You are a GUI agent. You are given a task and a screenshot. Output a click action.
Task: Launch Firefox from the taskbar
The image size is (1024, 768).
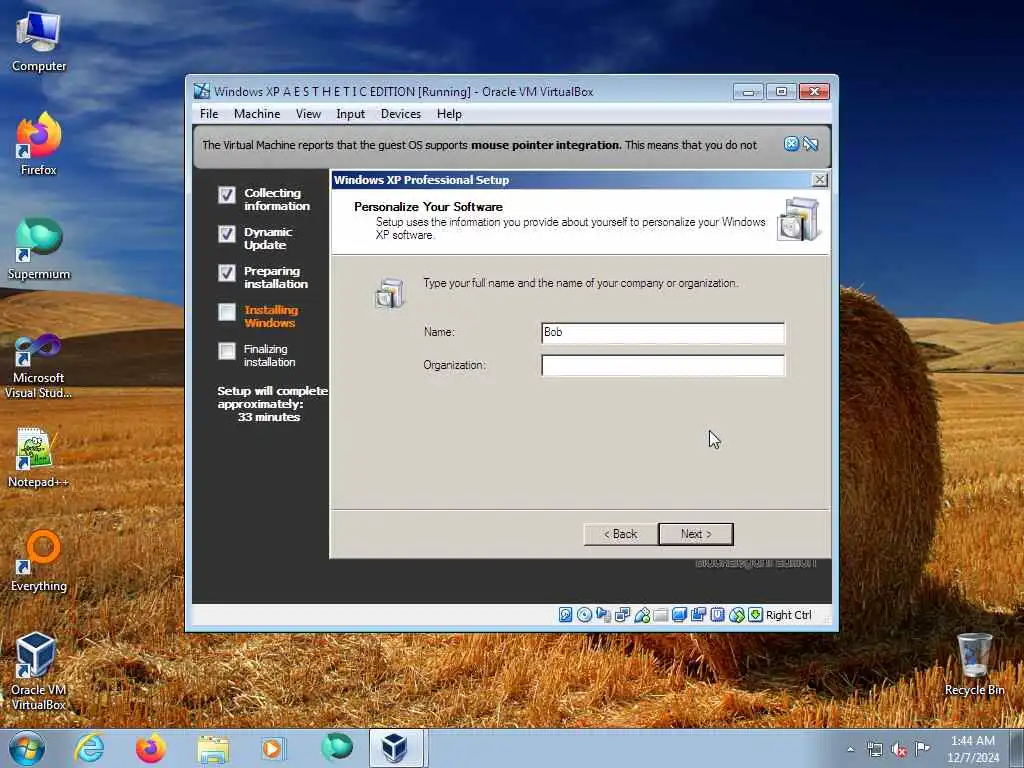[x=151, y=748]
